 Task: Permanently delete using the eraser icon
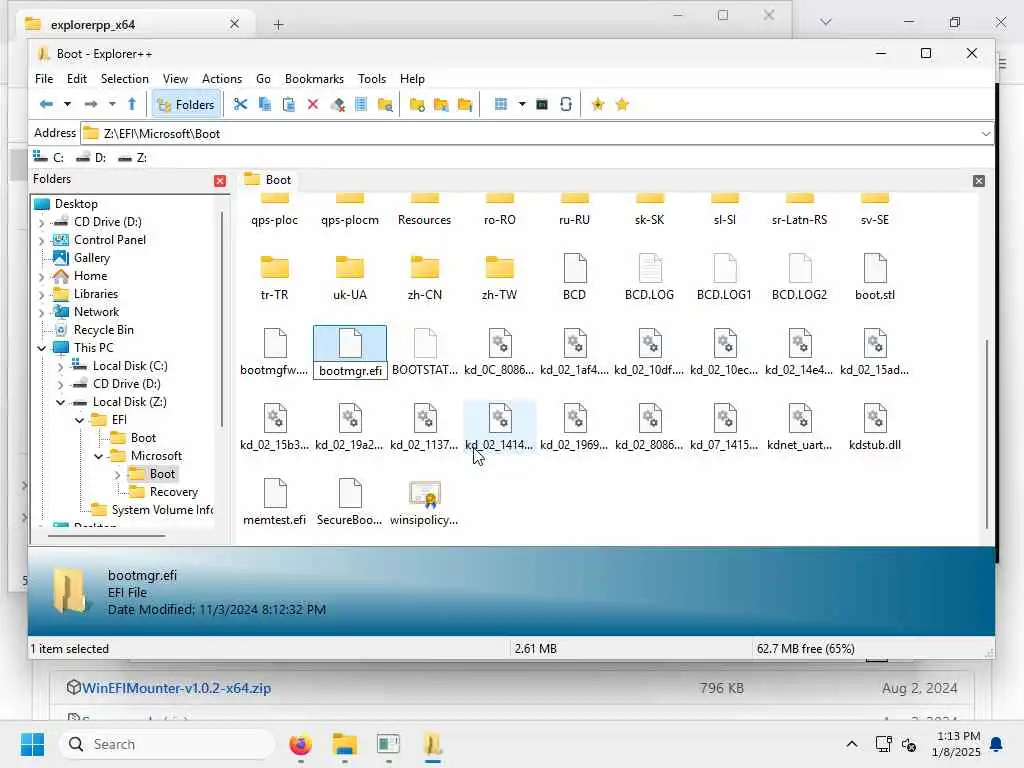[x=337, y=104]
